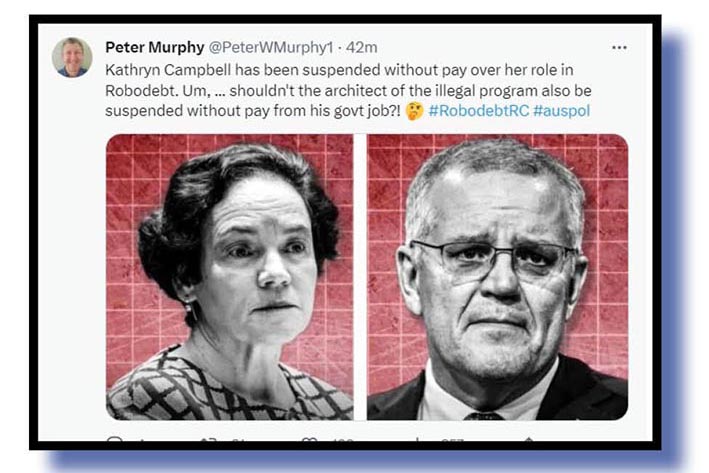Click the like count number
Image resolution: width=709 pixels, height=473 pixels.
click(x=342, y=440)
